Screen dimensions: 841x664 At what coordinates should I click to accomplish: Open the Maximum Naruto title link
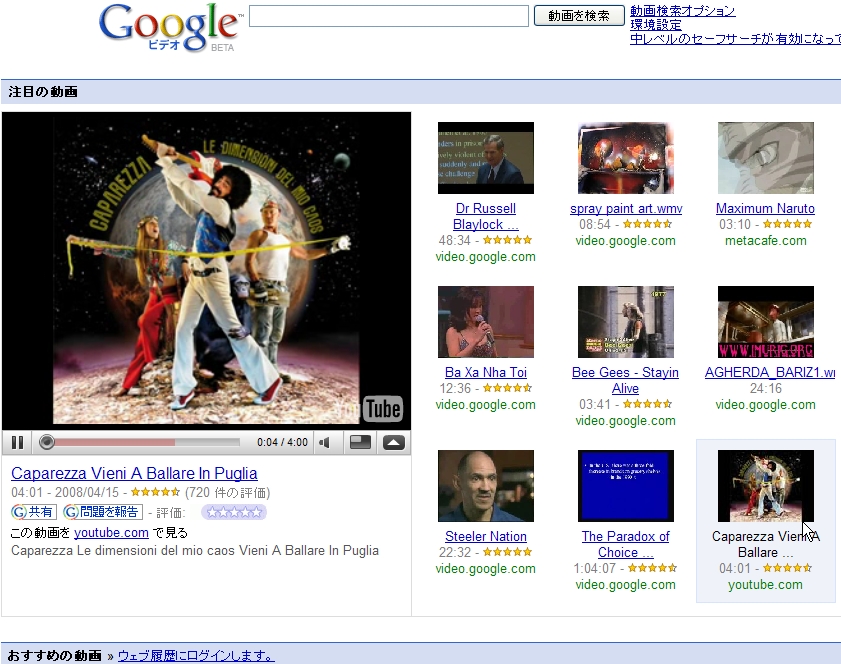(765, 208)
